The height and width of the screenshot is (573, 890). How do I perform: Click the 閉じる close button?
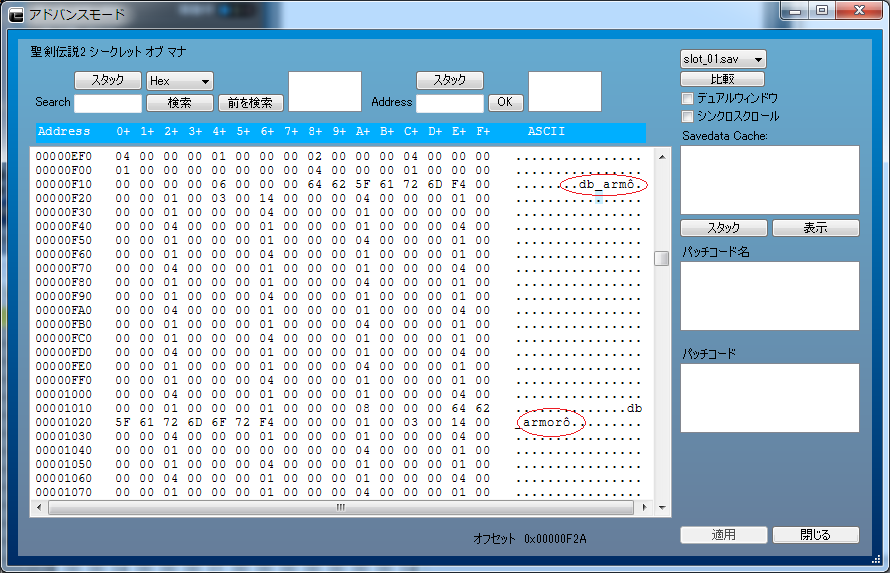click(x=815, y=535)
